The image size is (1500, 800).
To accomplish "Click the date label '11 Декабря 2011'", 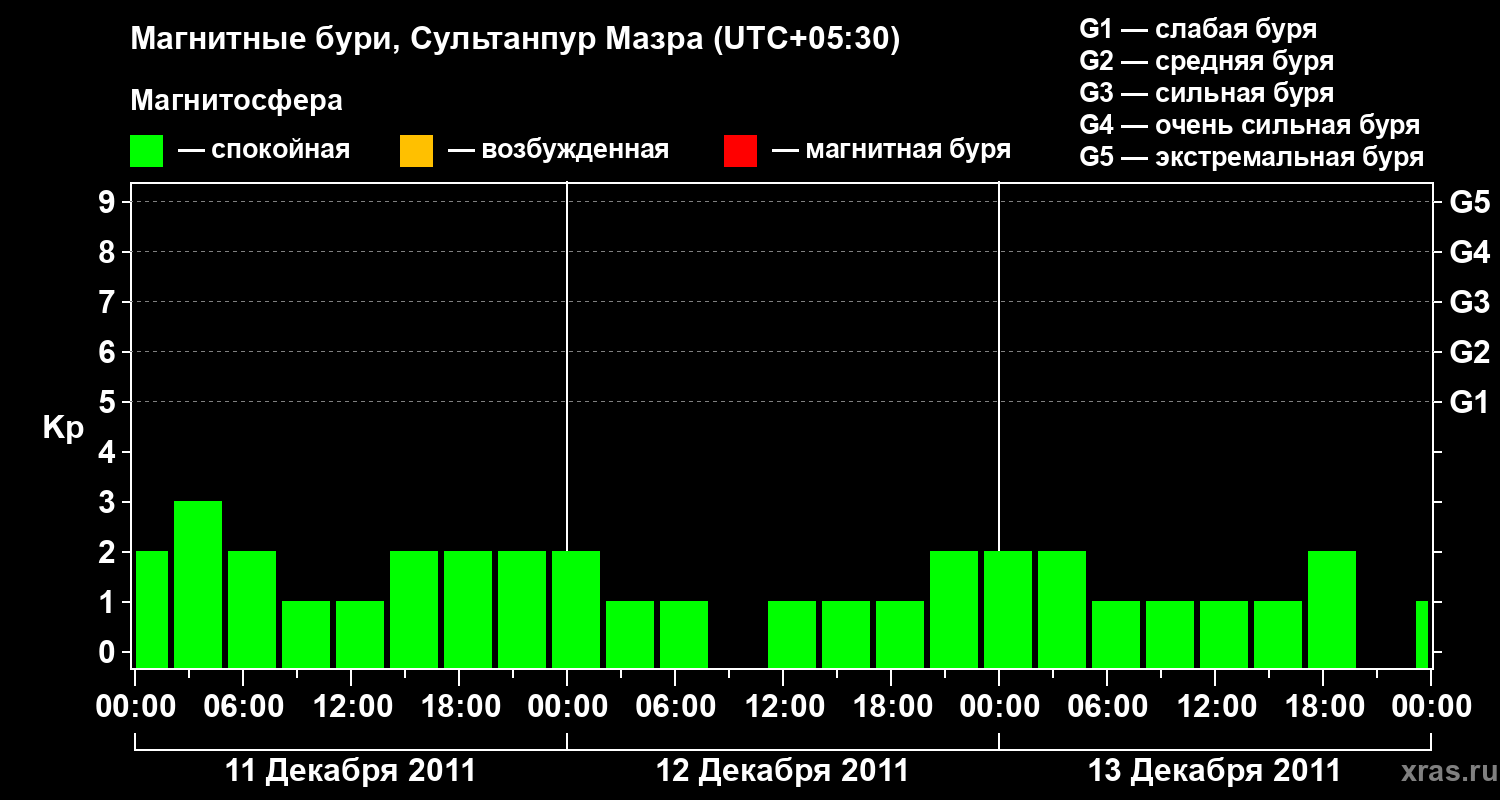I will 351,771.
